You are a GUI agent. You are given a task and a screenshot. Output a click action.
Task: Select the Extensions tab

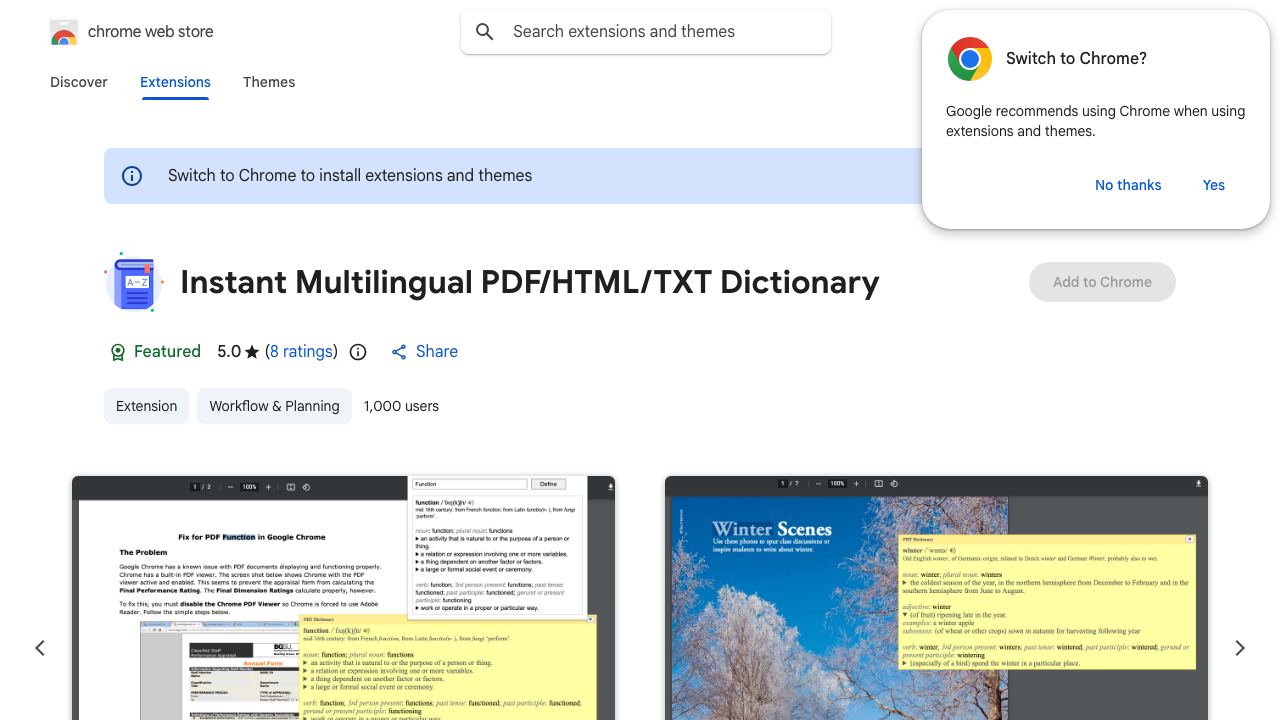click(x=175, y=82)
